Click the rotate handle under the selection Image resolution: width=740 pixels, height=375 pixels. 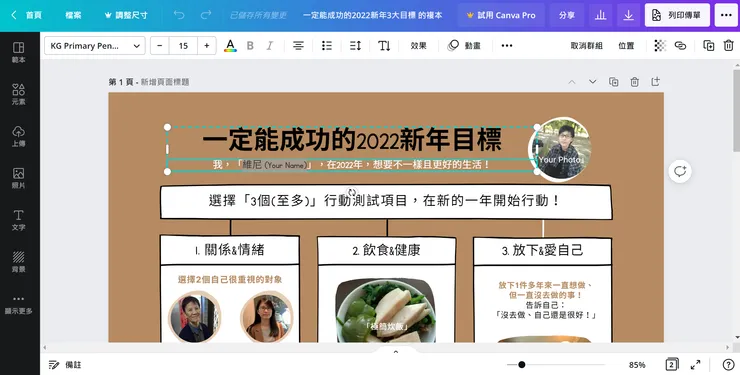[352, 192]
